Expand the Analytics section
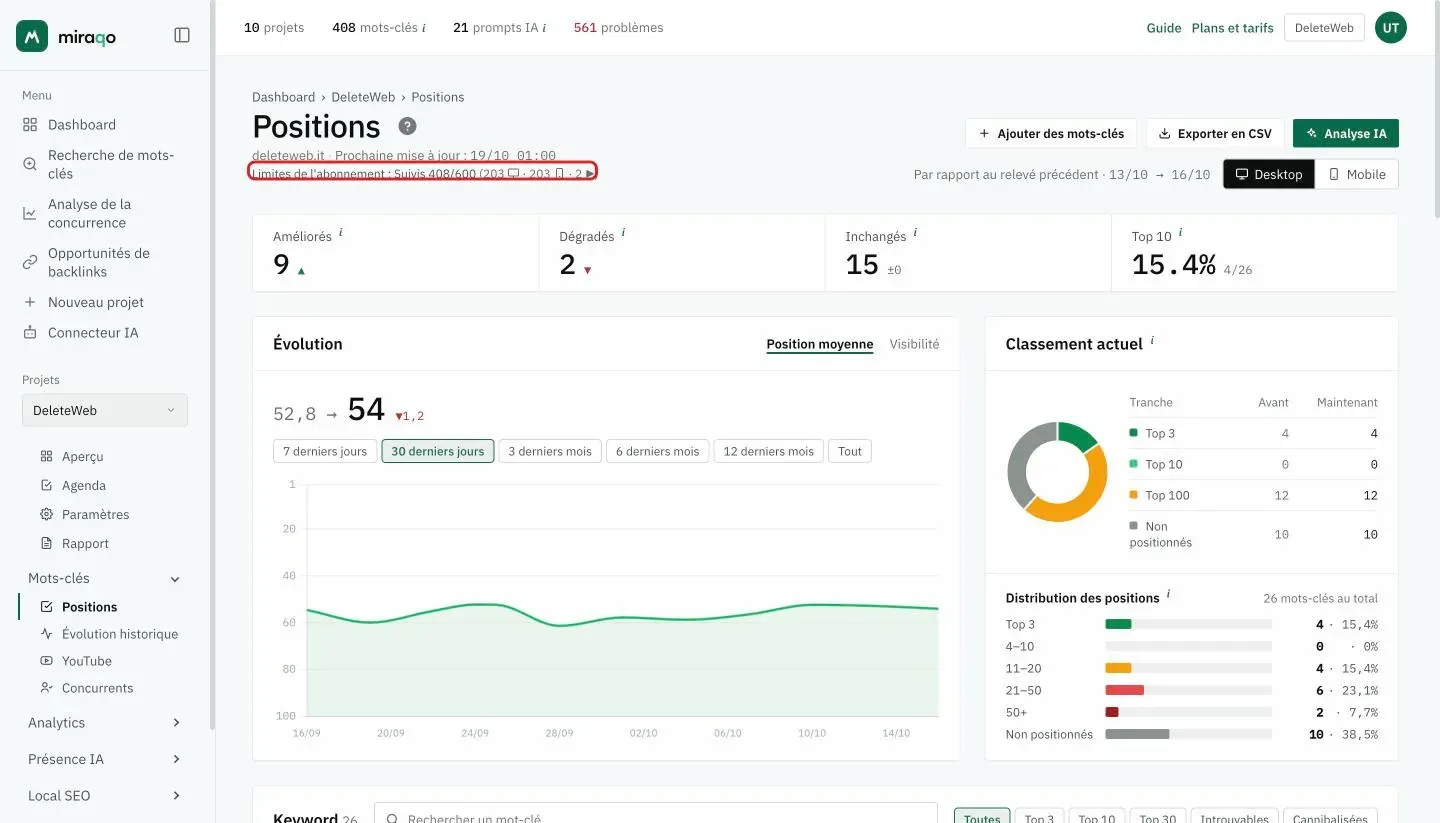Image resolution: width=1440 pixels, height=823 pixels. point(104,723)
